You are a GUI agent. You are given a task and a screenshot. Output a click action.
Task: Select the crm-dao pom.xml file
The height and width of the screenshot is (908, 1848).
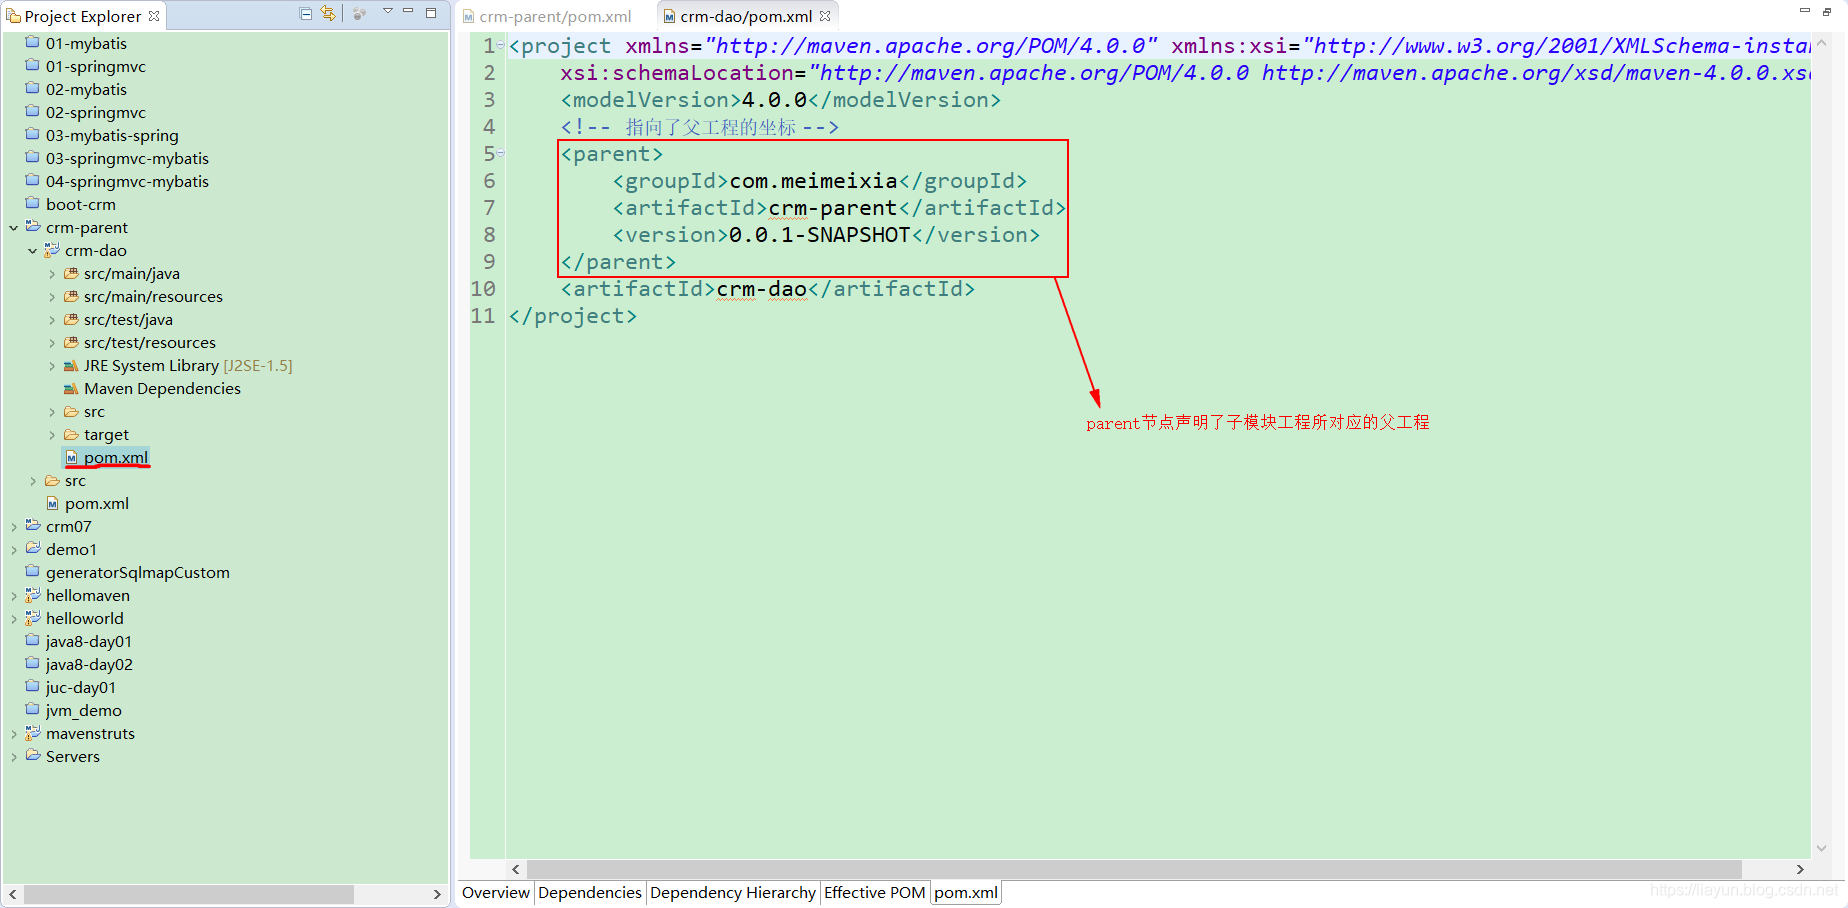pos(116,458)
